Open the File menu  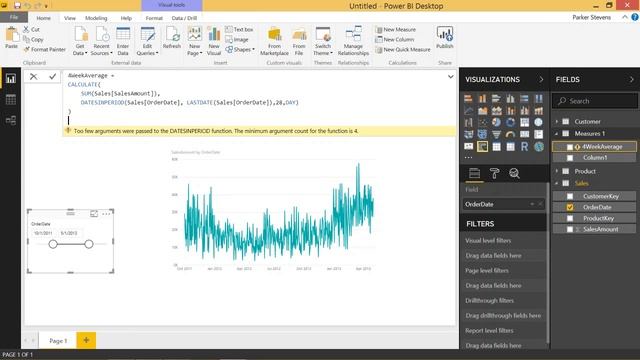tap(14, 17)
